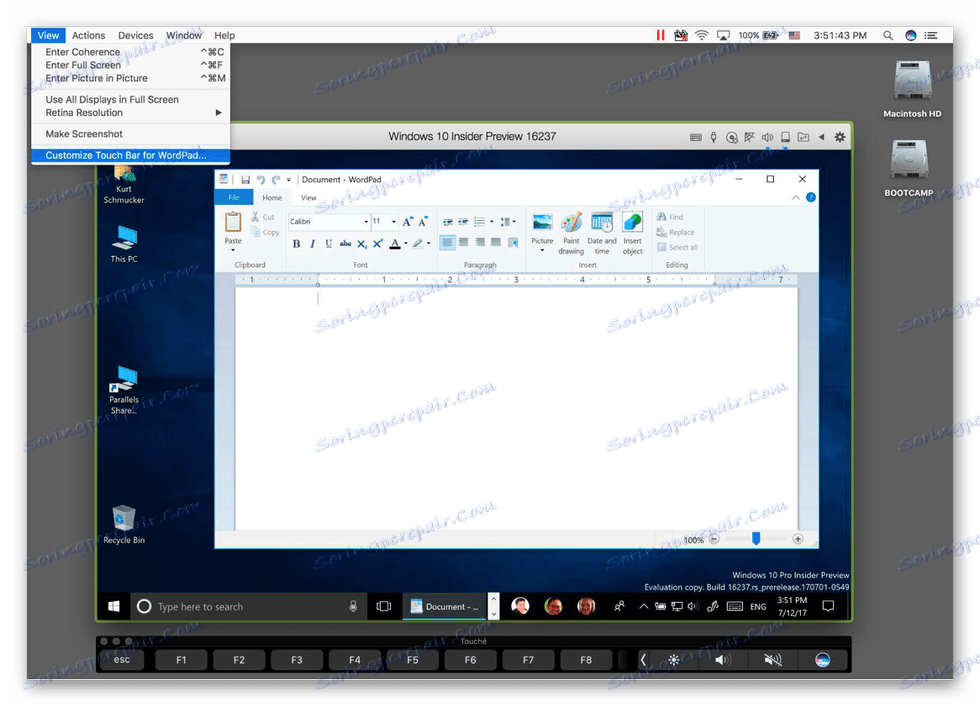Click the Paste clipboard icon
The width and height of the screenshot is (980, 707).
(233, 222)
